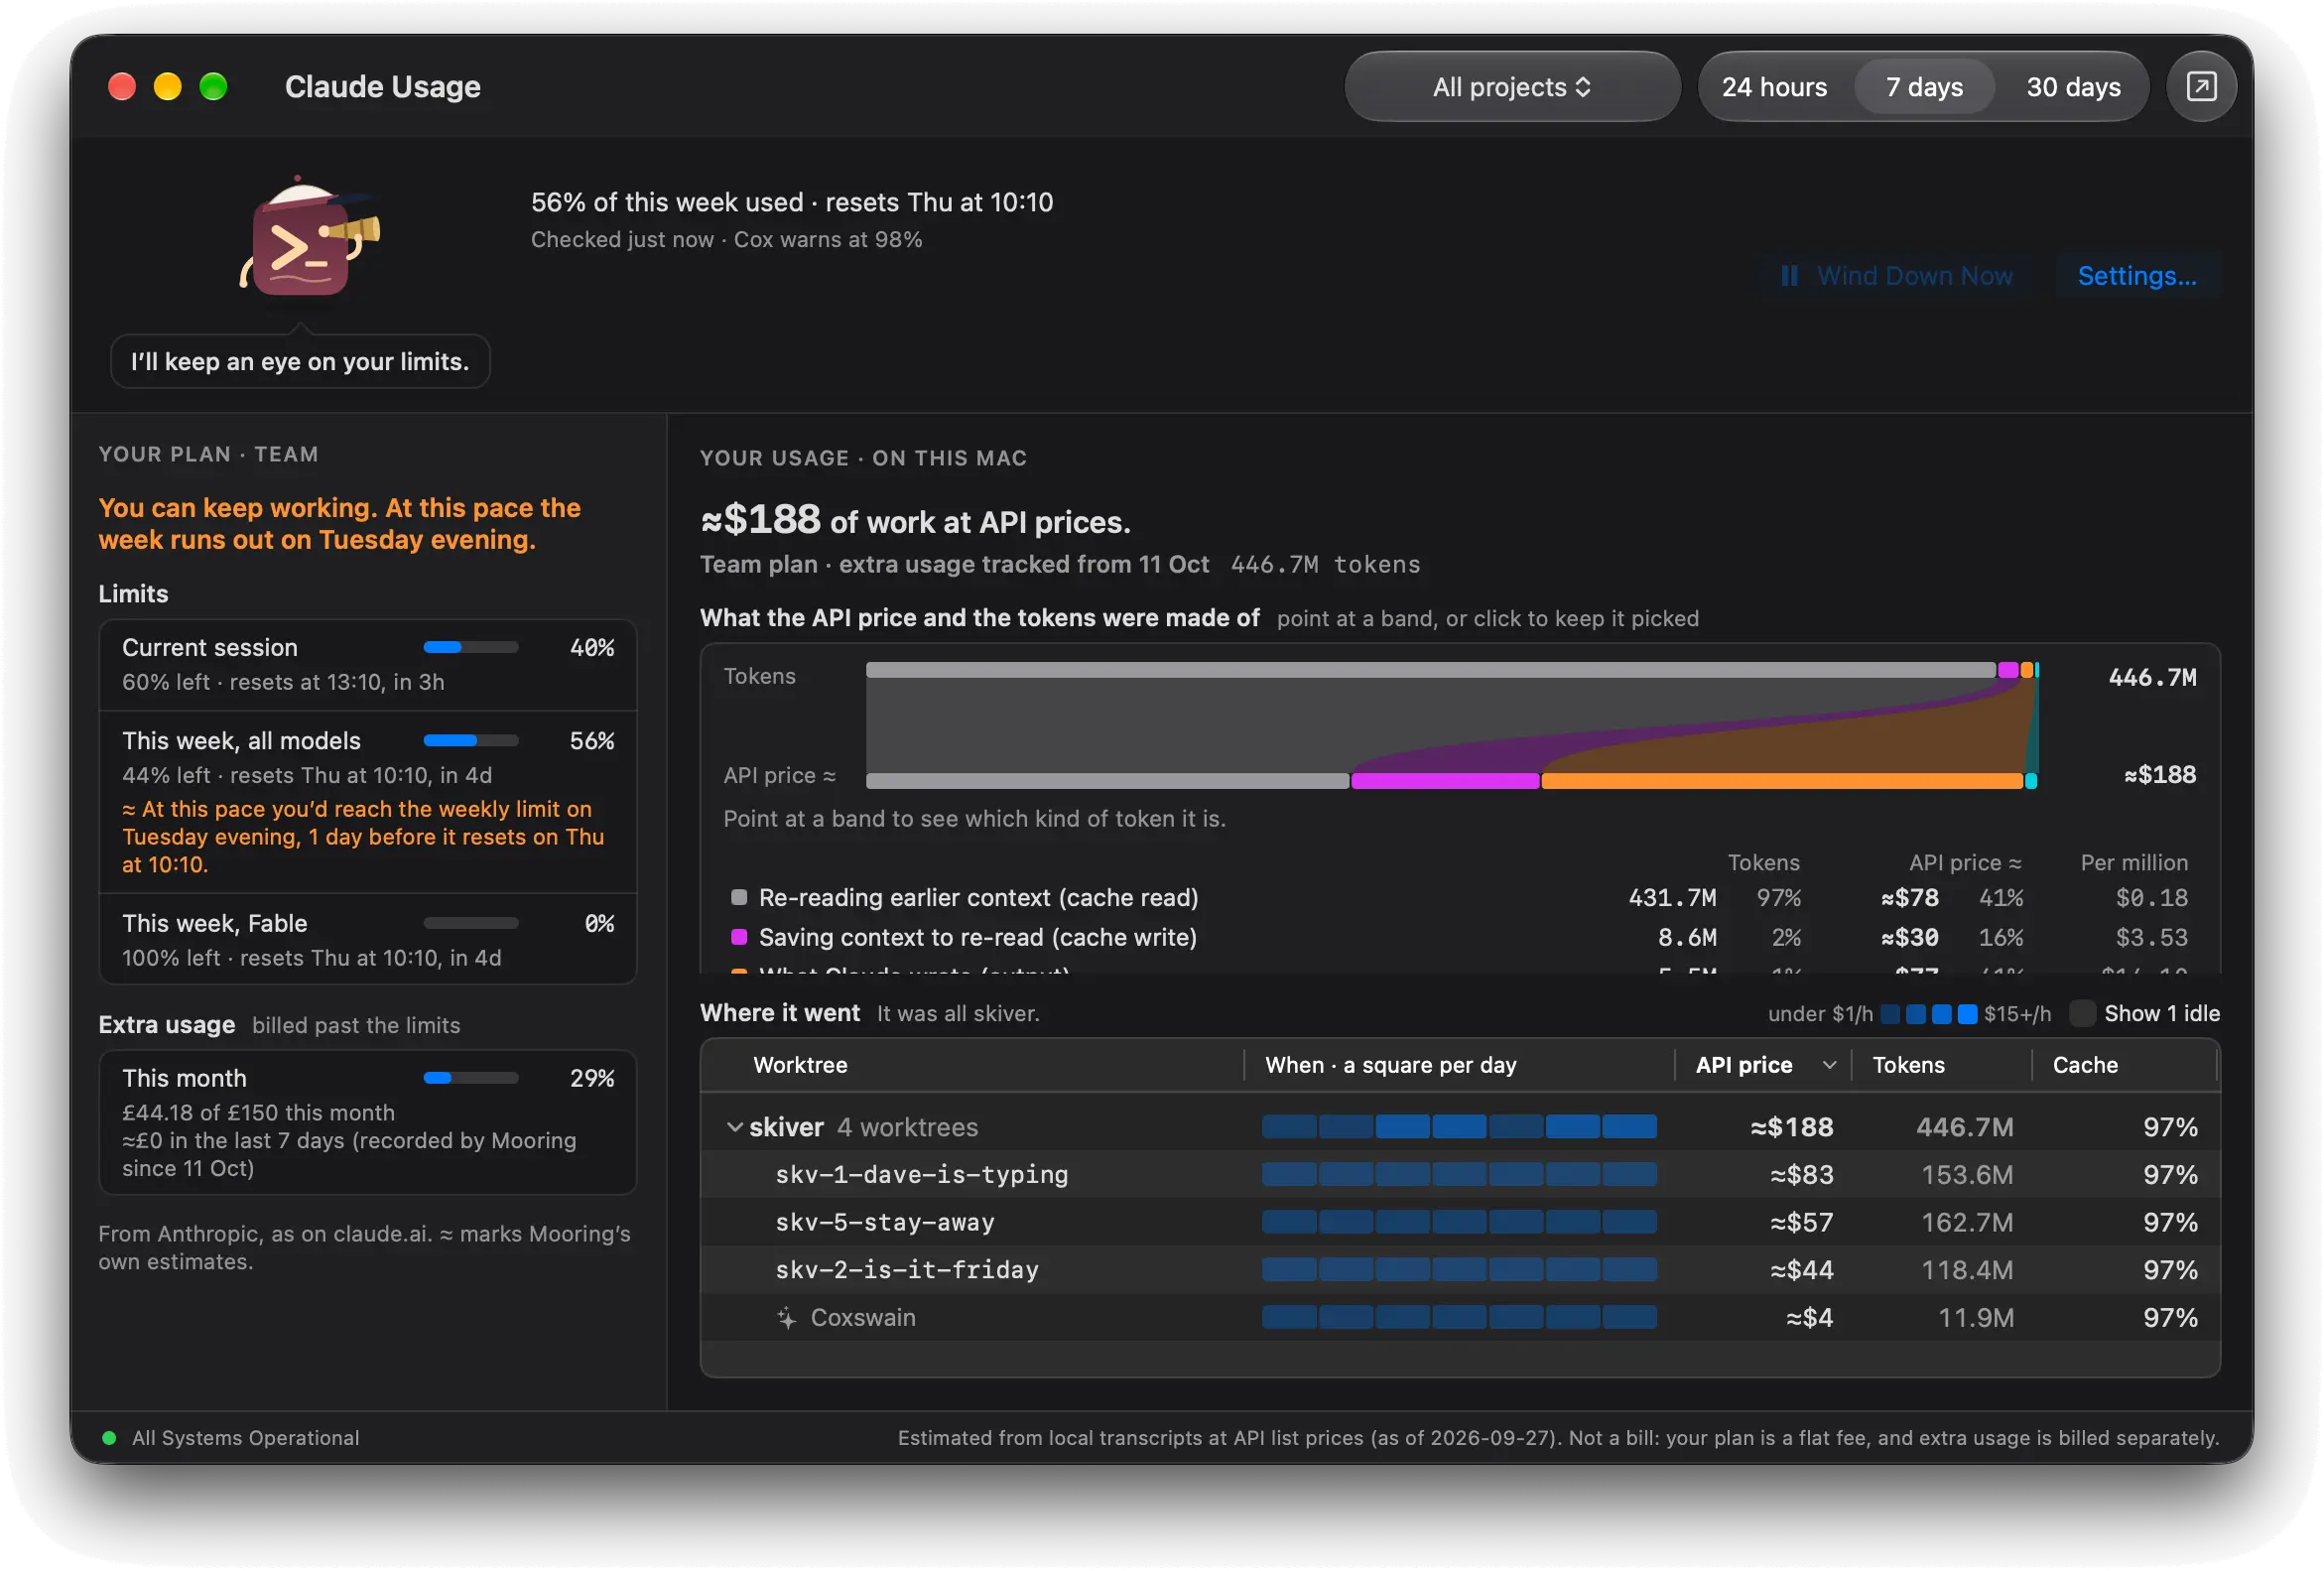
Task: Pick the magenta band in API price bar
Action: (x=1444, y=781)
